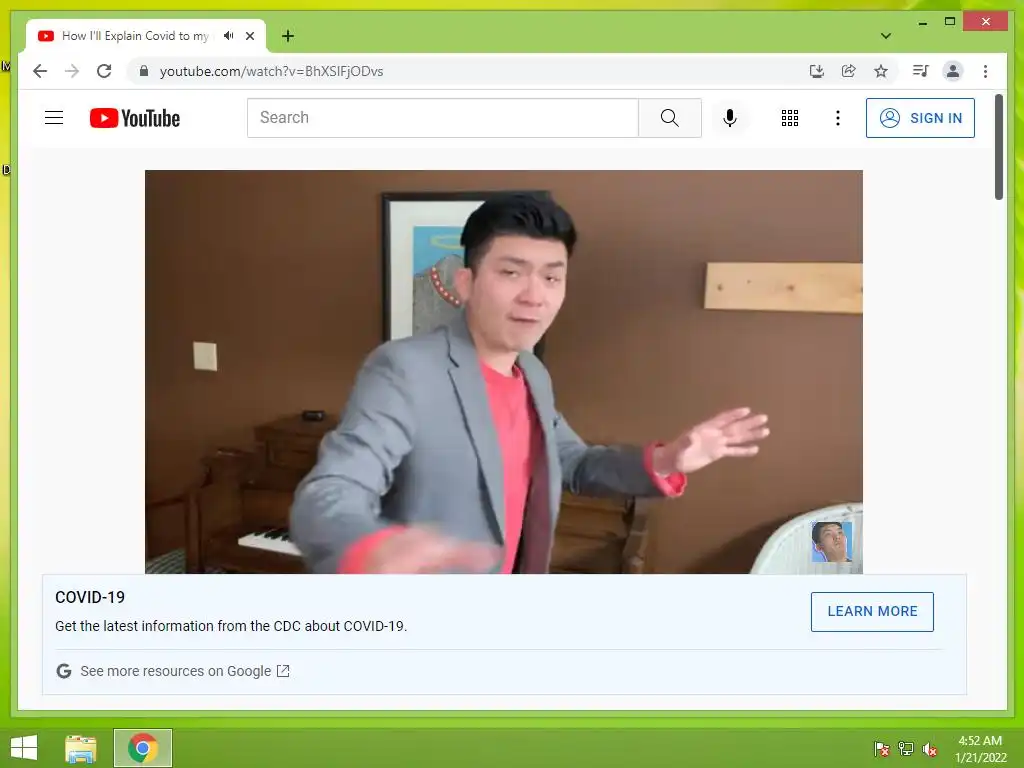Click the Chrome taskbar icon
This screenshot has height=768, width=1024.
[x=143, y=748]
